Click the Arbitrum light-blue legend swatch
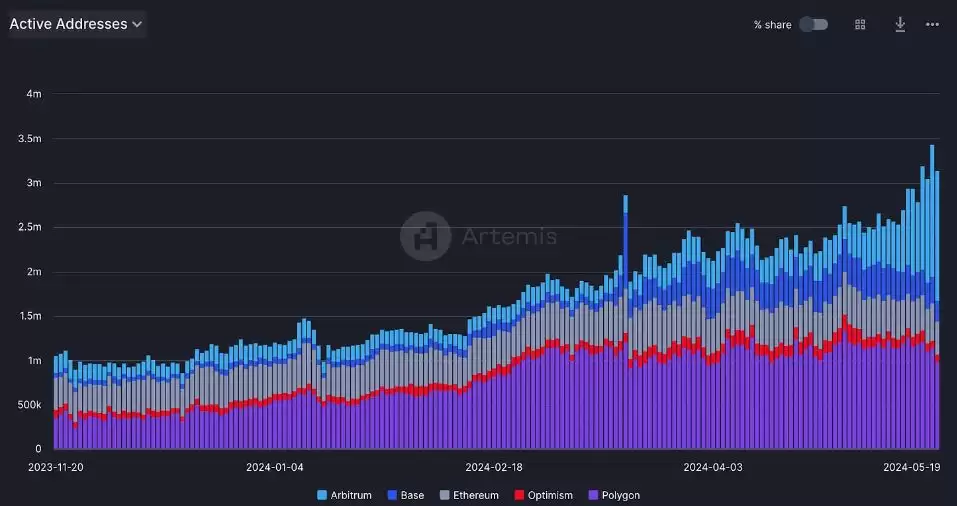 322,495
